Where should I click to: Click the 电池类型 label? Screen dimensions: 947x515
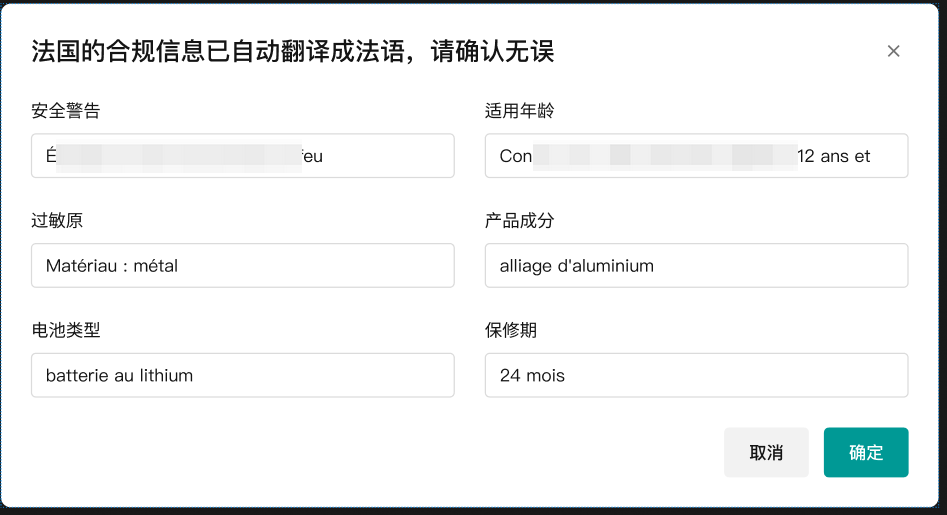pyautogui.click(x=66, y=331)
